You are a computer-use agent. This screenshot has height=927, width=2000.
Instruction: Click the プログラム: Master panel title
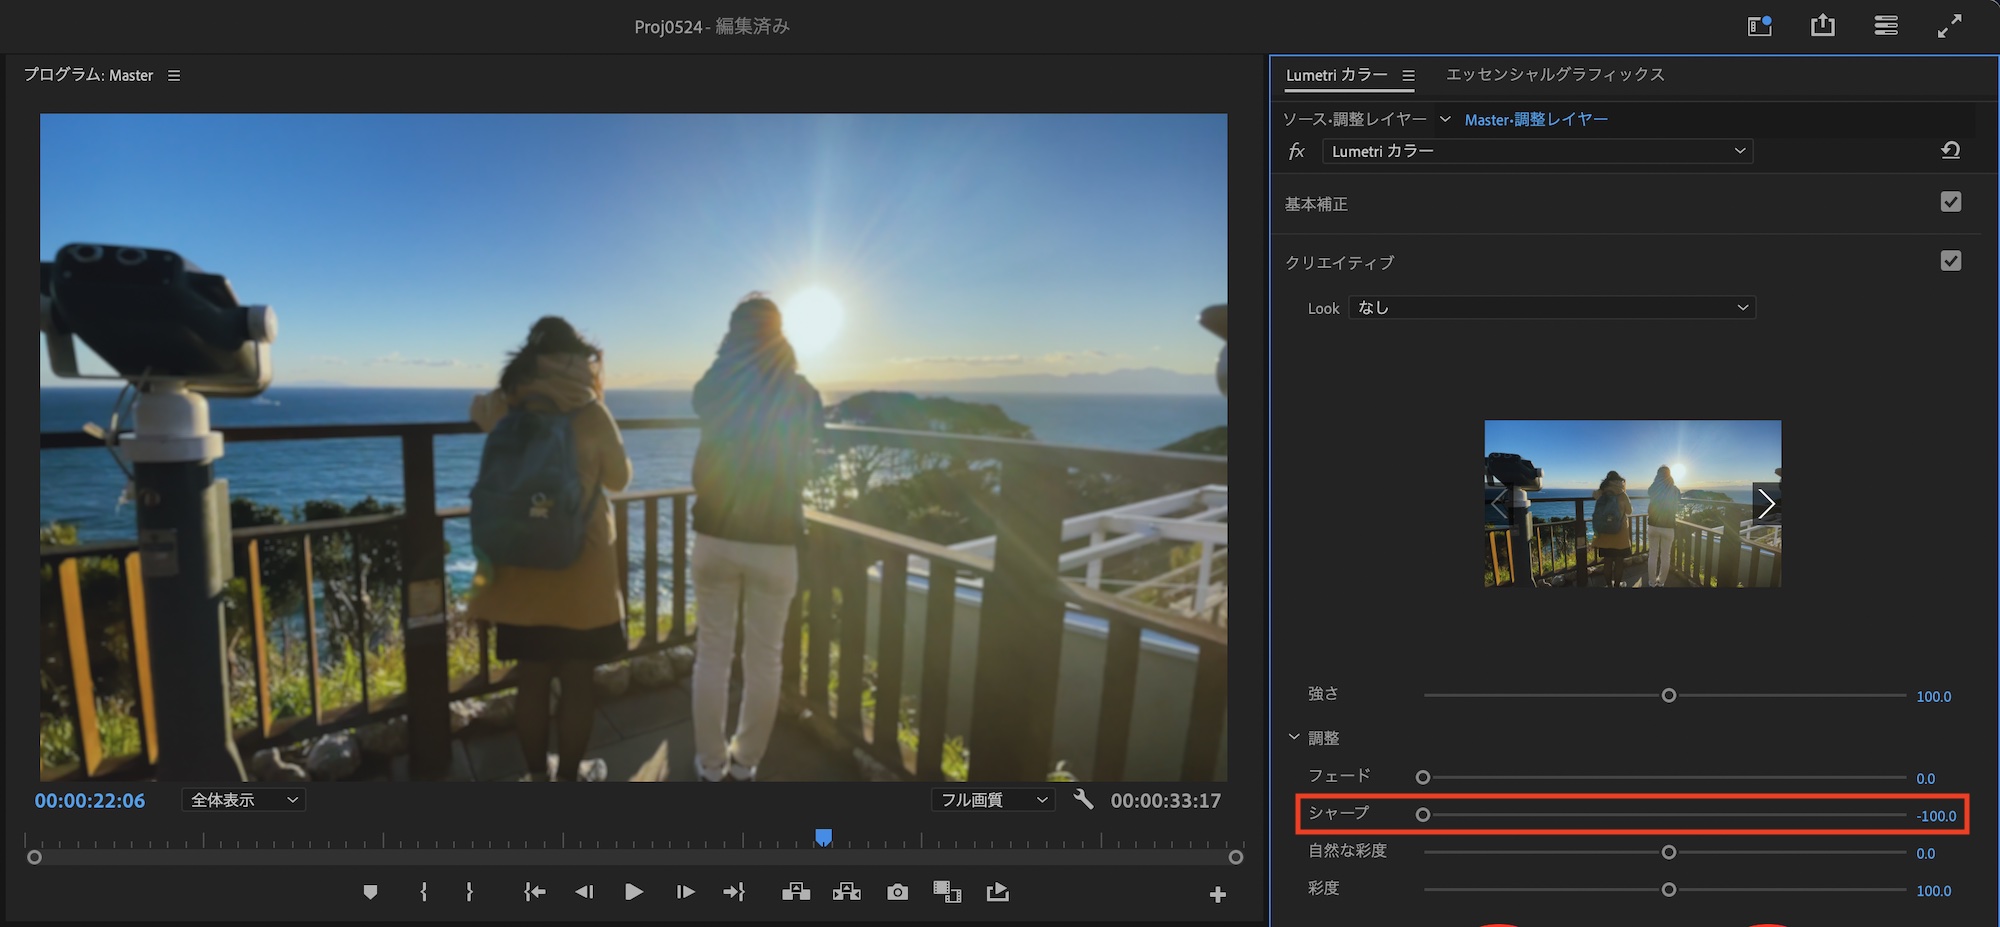[x=88, y=75]
